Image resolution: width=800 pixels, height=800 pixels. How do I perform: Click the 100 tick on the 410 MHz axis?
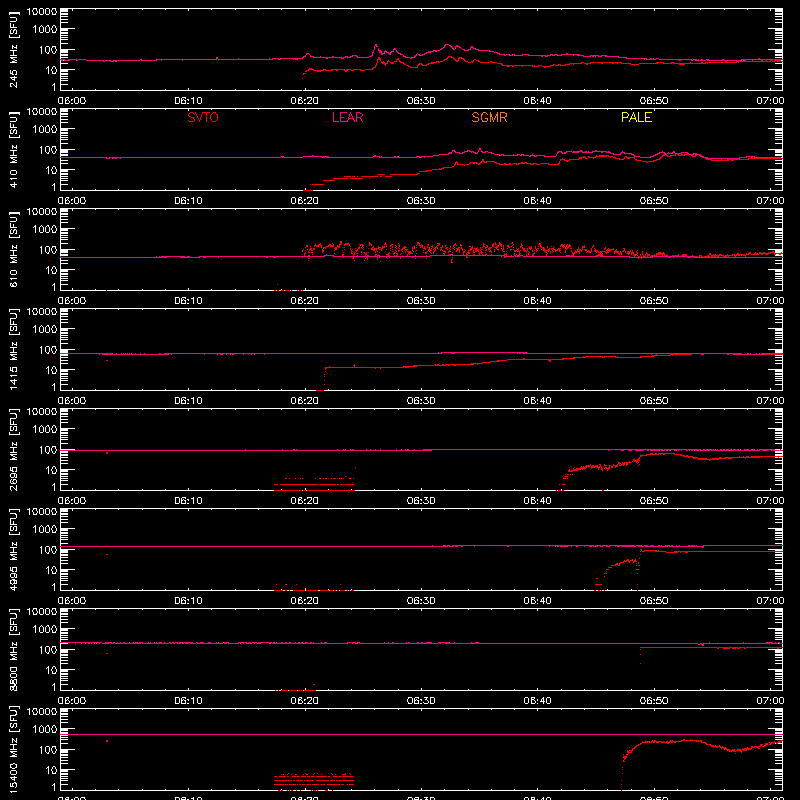click(49, 150)
